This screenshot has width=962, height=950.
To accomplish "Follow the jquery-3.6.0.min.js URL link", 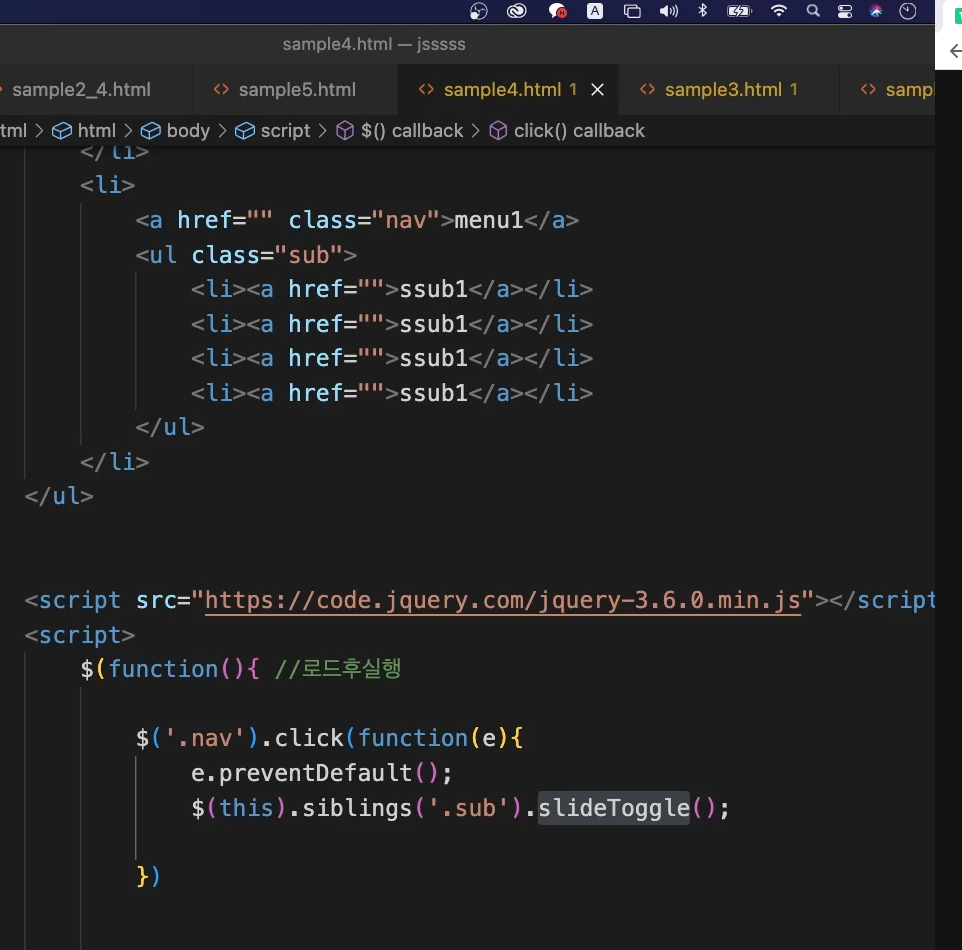I will click(503, 600).
